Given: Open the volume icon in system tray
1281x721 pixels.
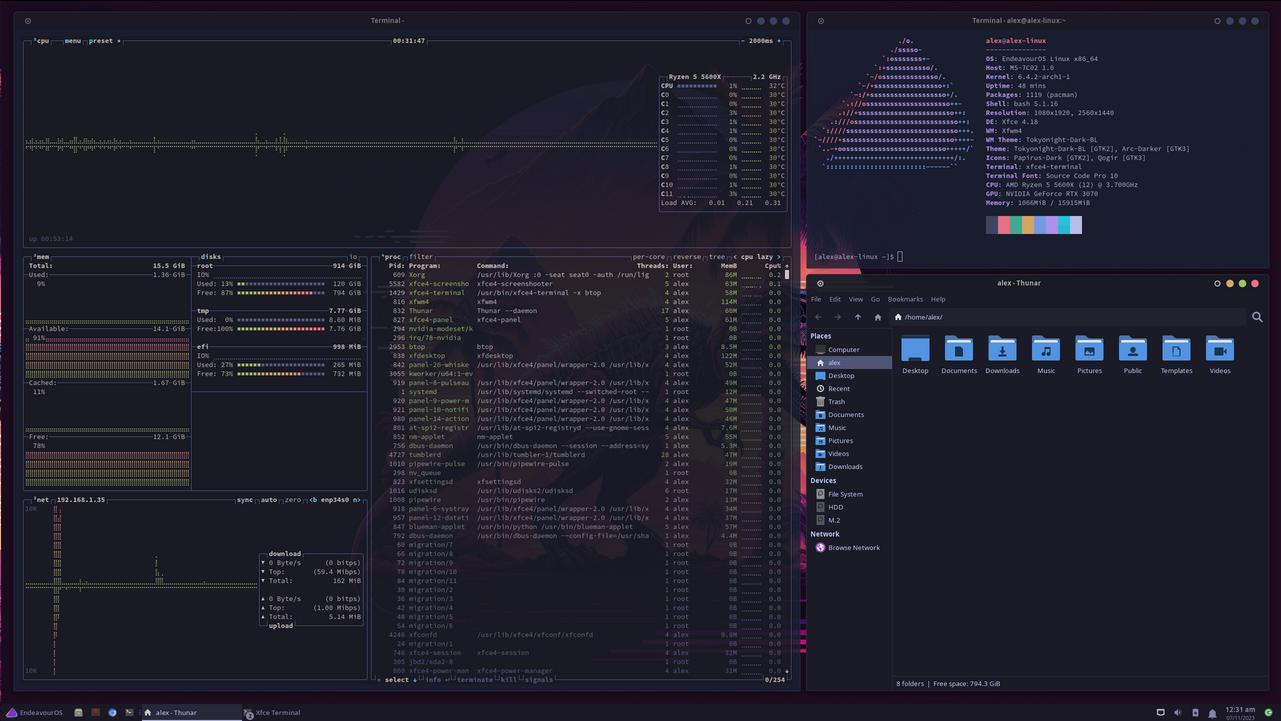Looking at the screenshot, I should click(1177, 713).
